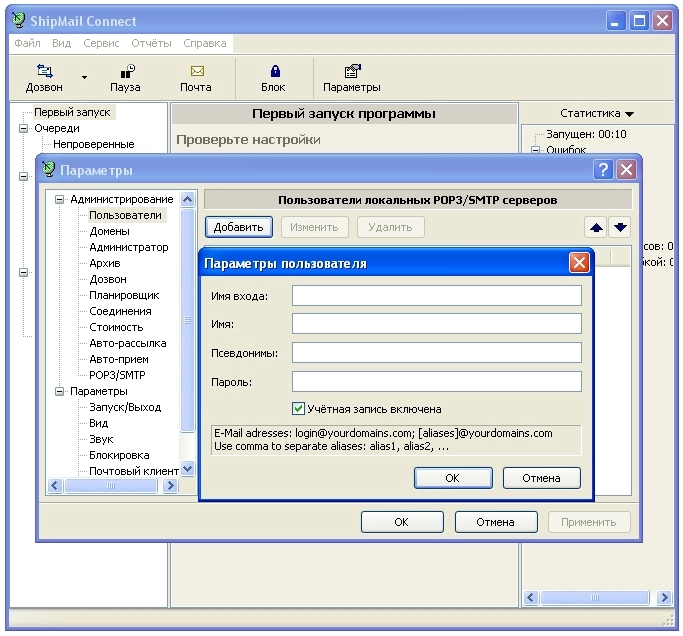Click settings tree scroll-up arrow
683x636 pixels.
[x=188, y=200]
